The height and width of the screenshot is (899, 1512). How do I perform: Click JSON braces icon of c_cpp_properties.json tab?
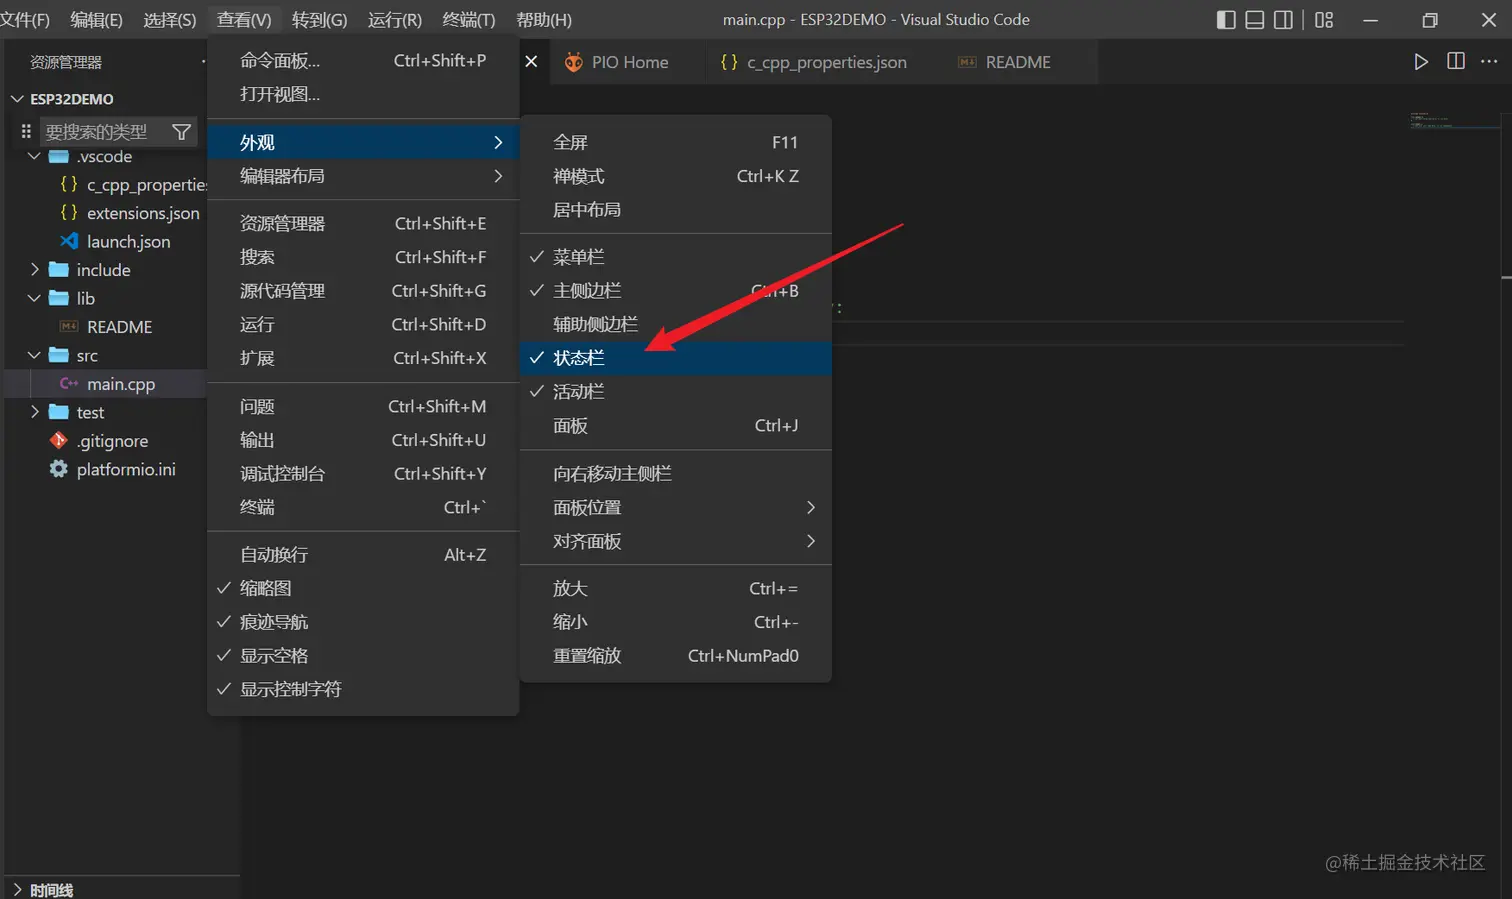point(729,62)
